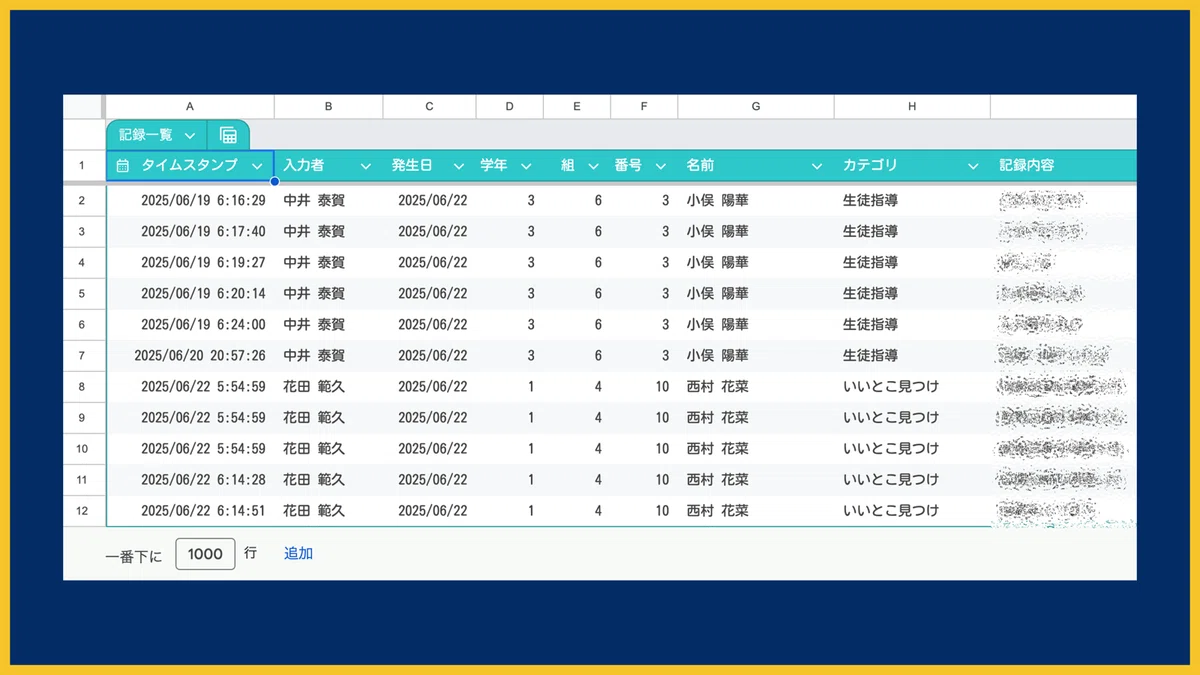Viewport: 1200px width, 675px height.
Task: Expand the 組 column filter arrow
Action: [593, 166]
